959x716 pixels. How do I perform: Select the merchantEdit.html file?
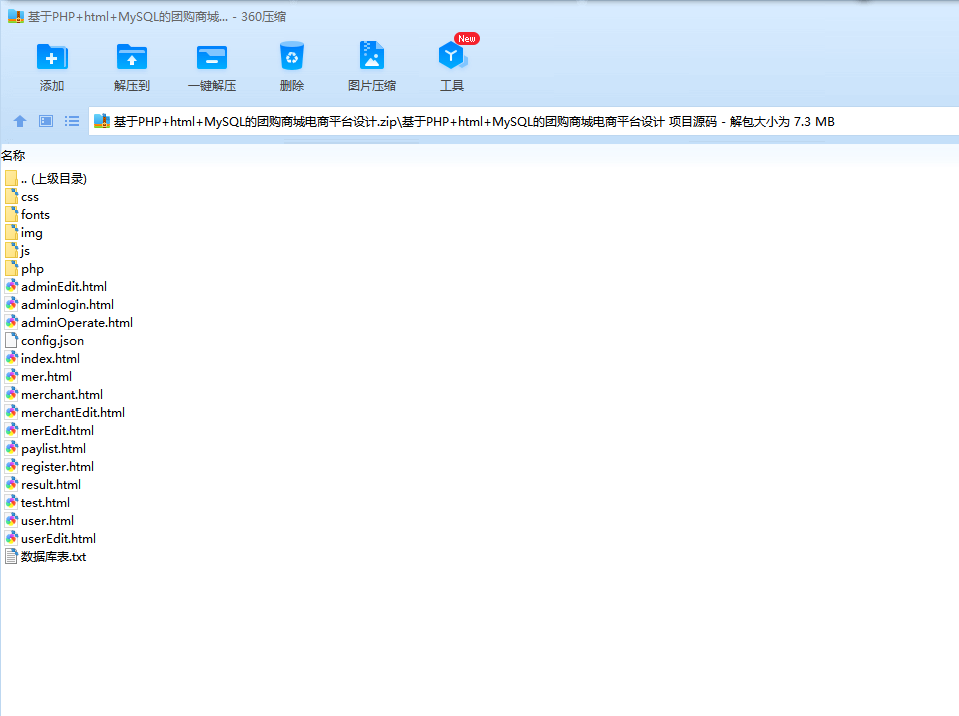[x=65, y=413]
